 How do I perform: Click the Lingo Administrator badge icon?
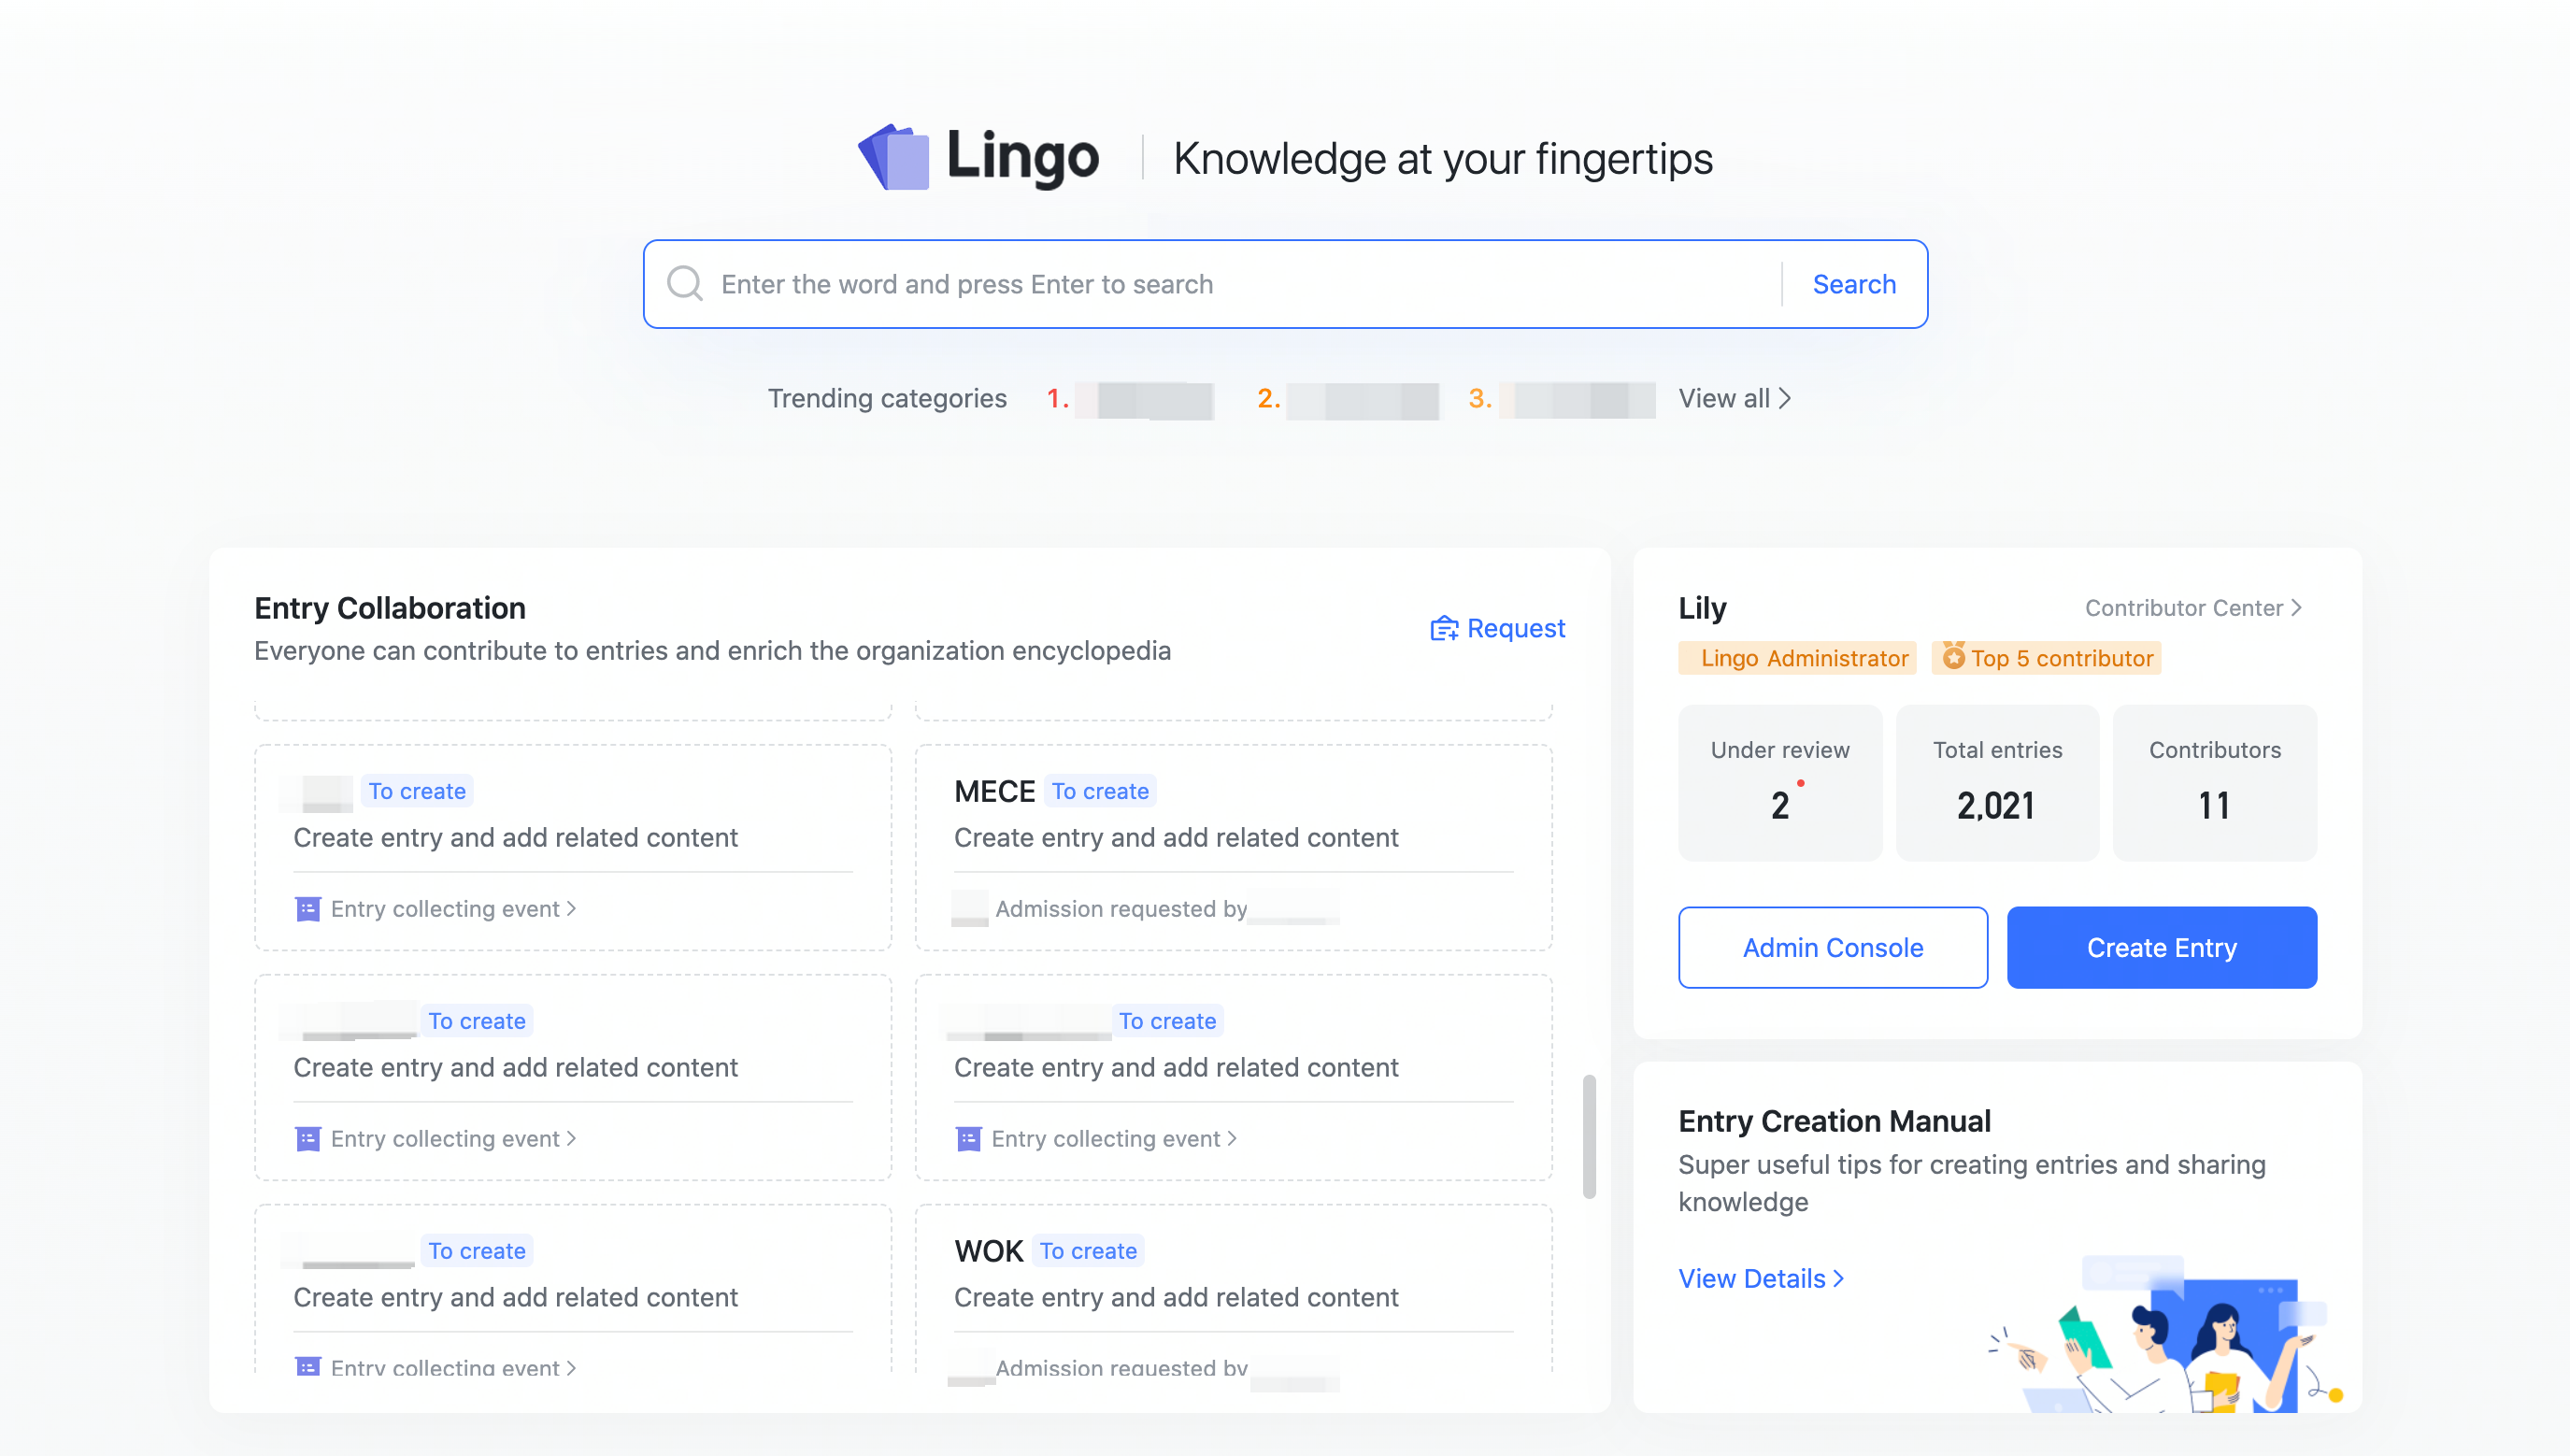(1802, 657)
